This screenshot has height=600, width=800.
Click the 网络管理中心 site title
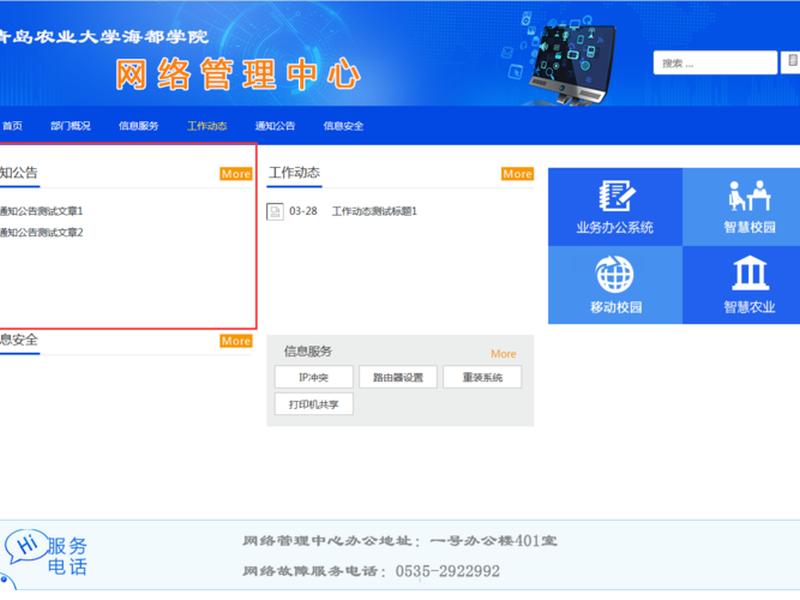click(238, 74)
